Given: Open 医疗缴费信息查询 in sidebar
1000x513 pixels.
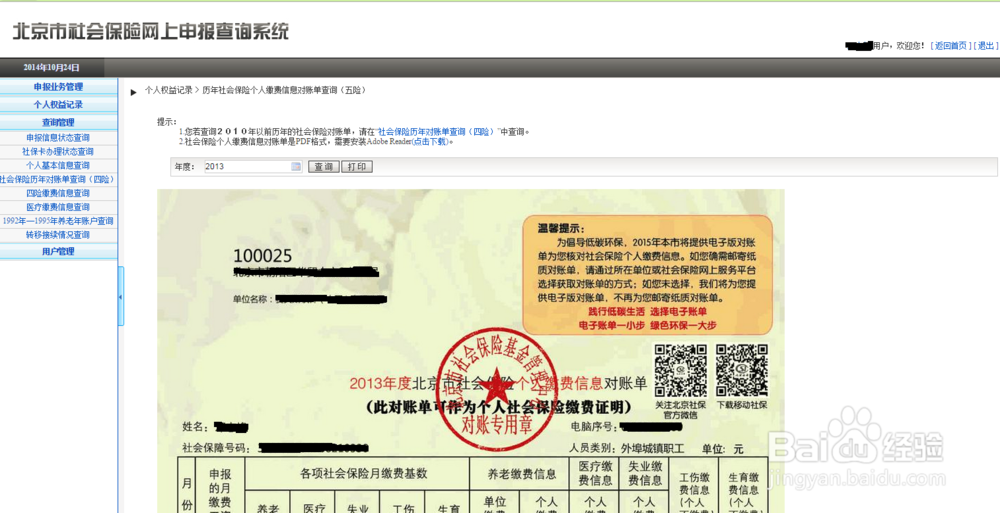Looking at the screenshot, I should coord(58,207).
